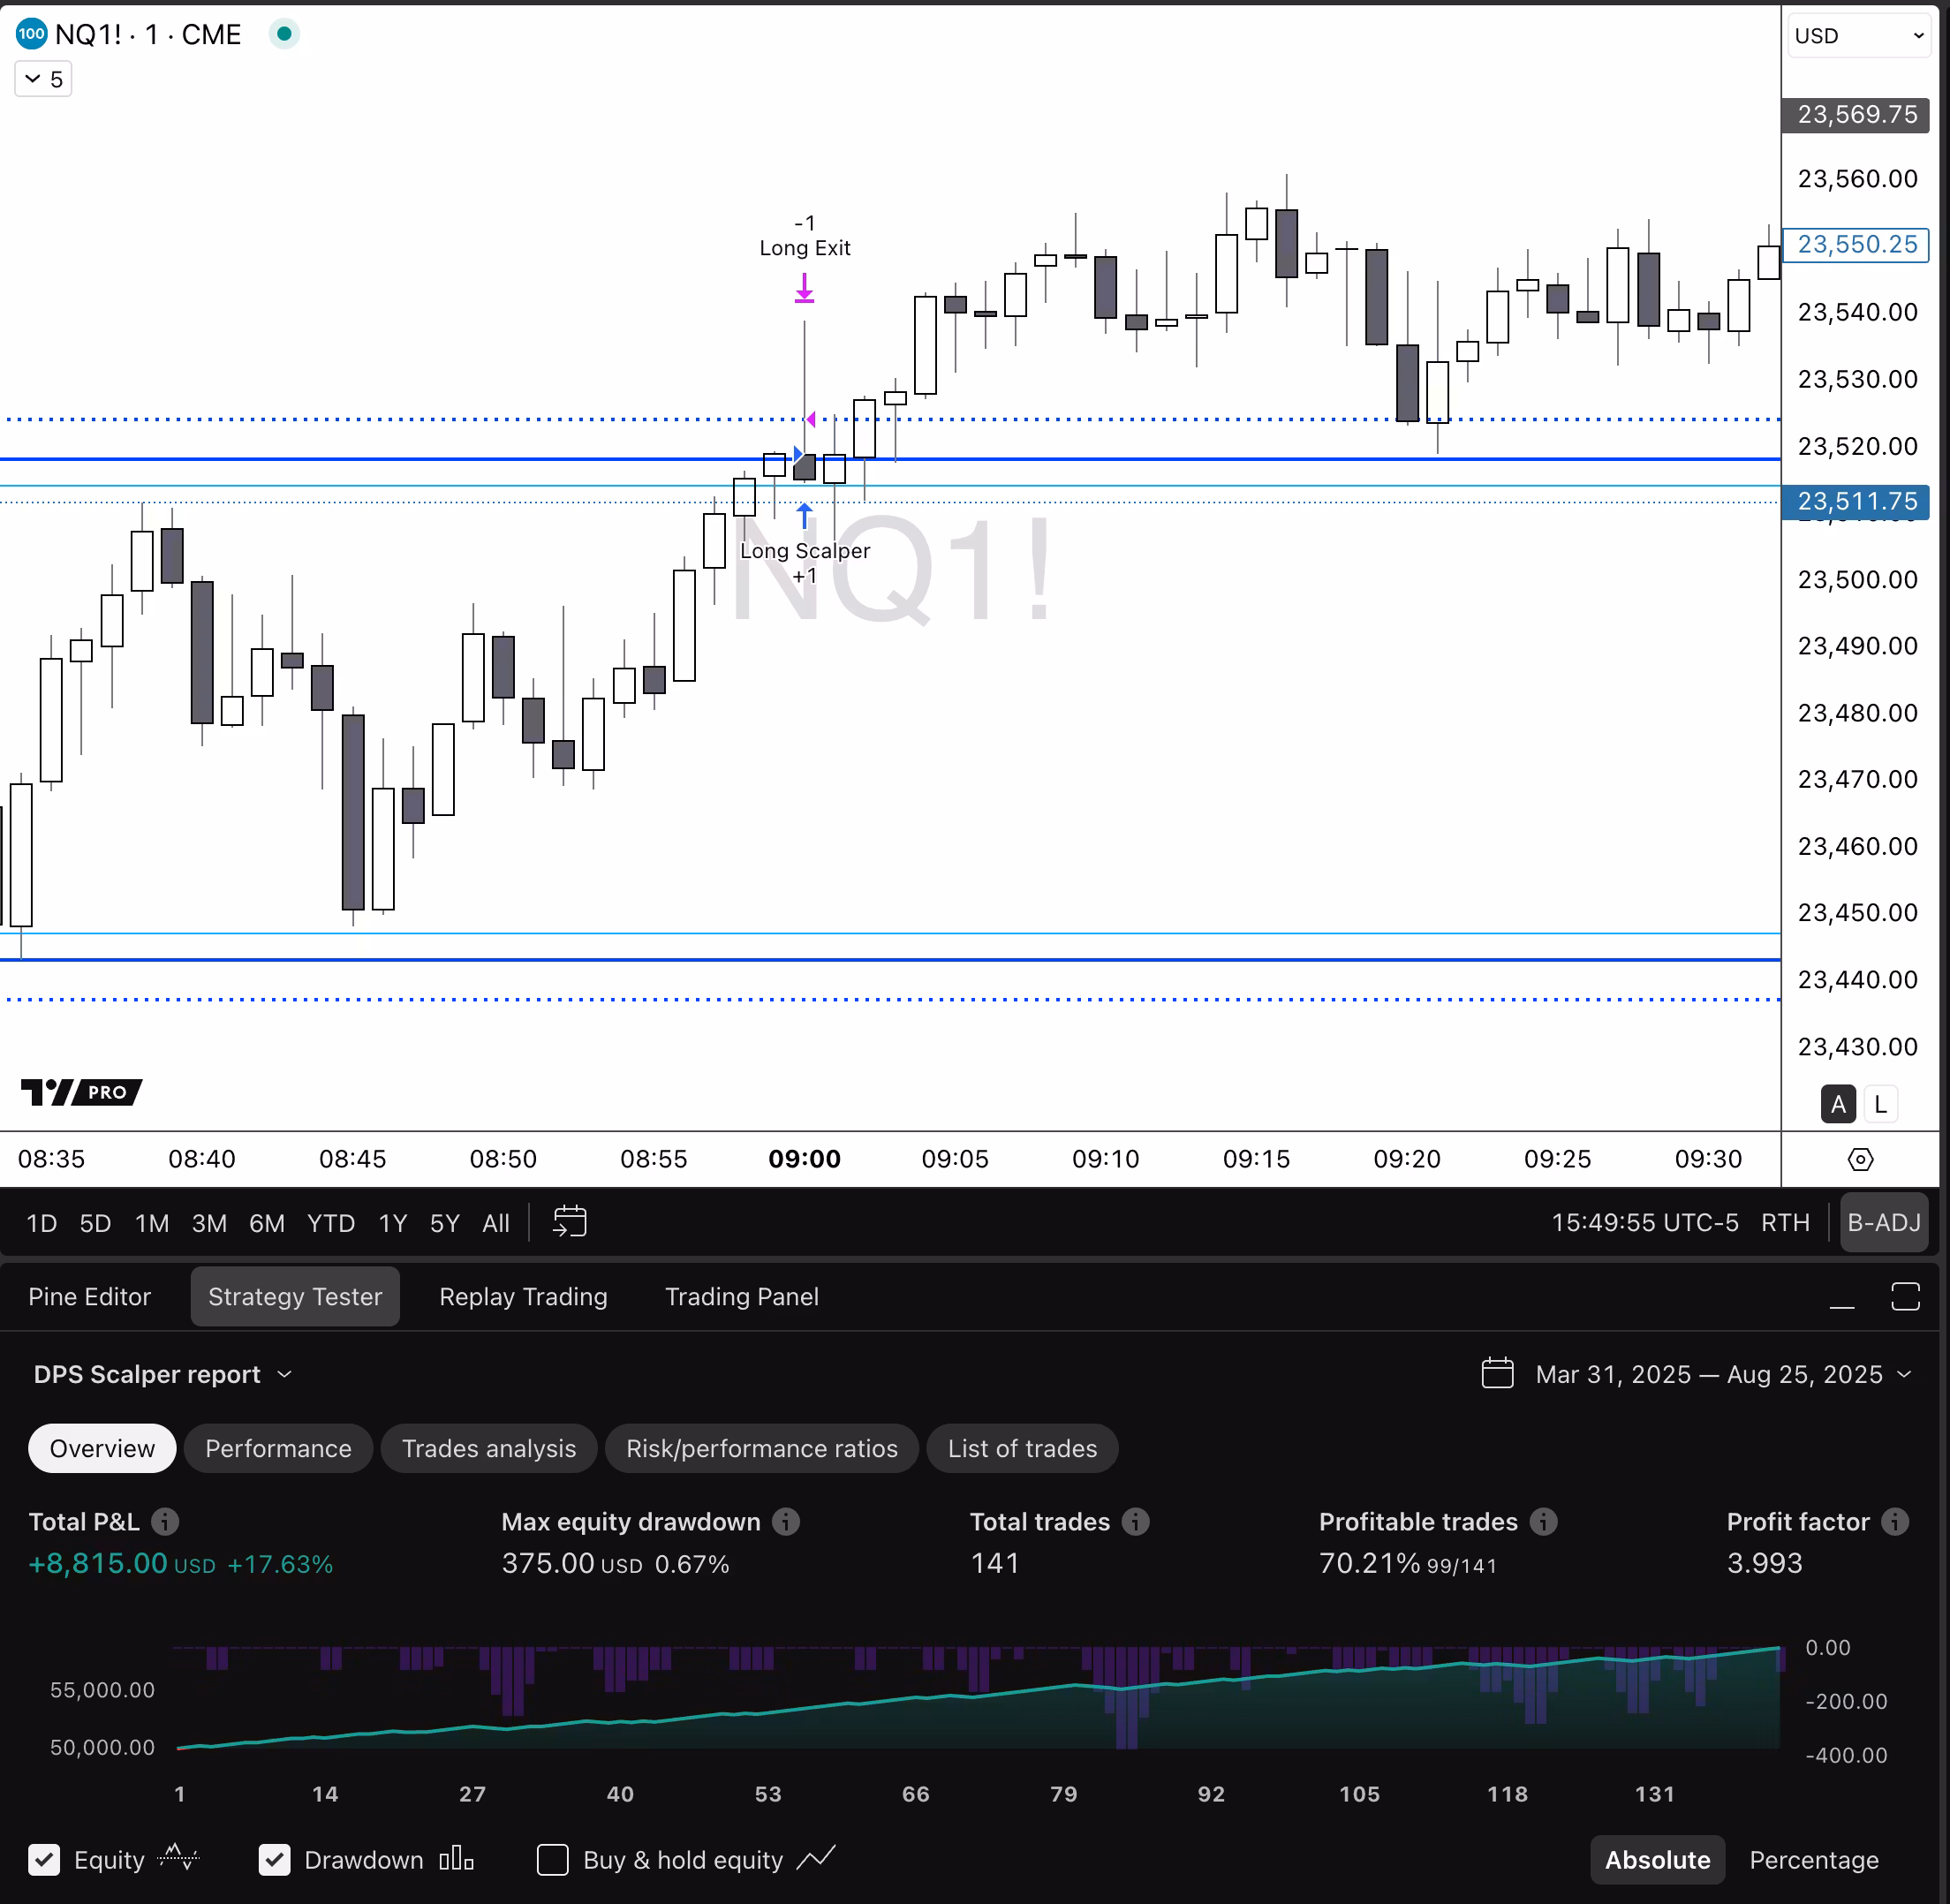Maximize the Strategy Tester panel
Image resolution: width=1950 pixels, height=1904 pixels.
pyautogui.click(x=1905, y=1297)
